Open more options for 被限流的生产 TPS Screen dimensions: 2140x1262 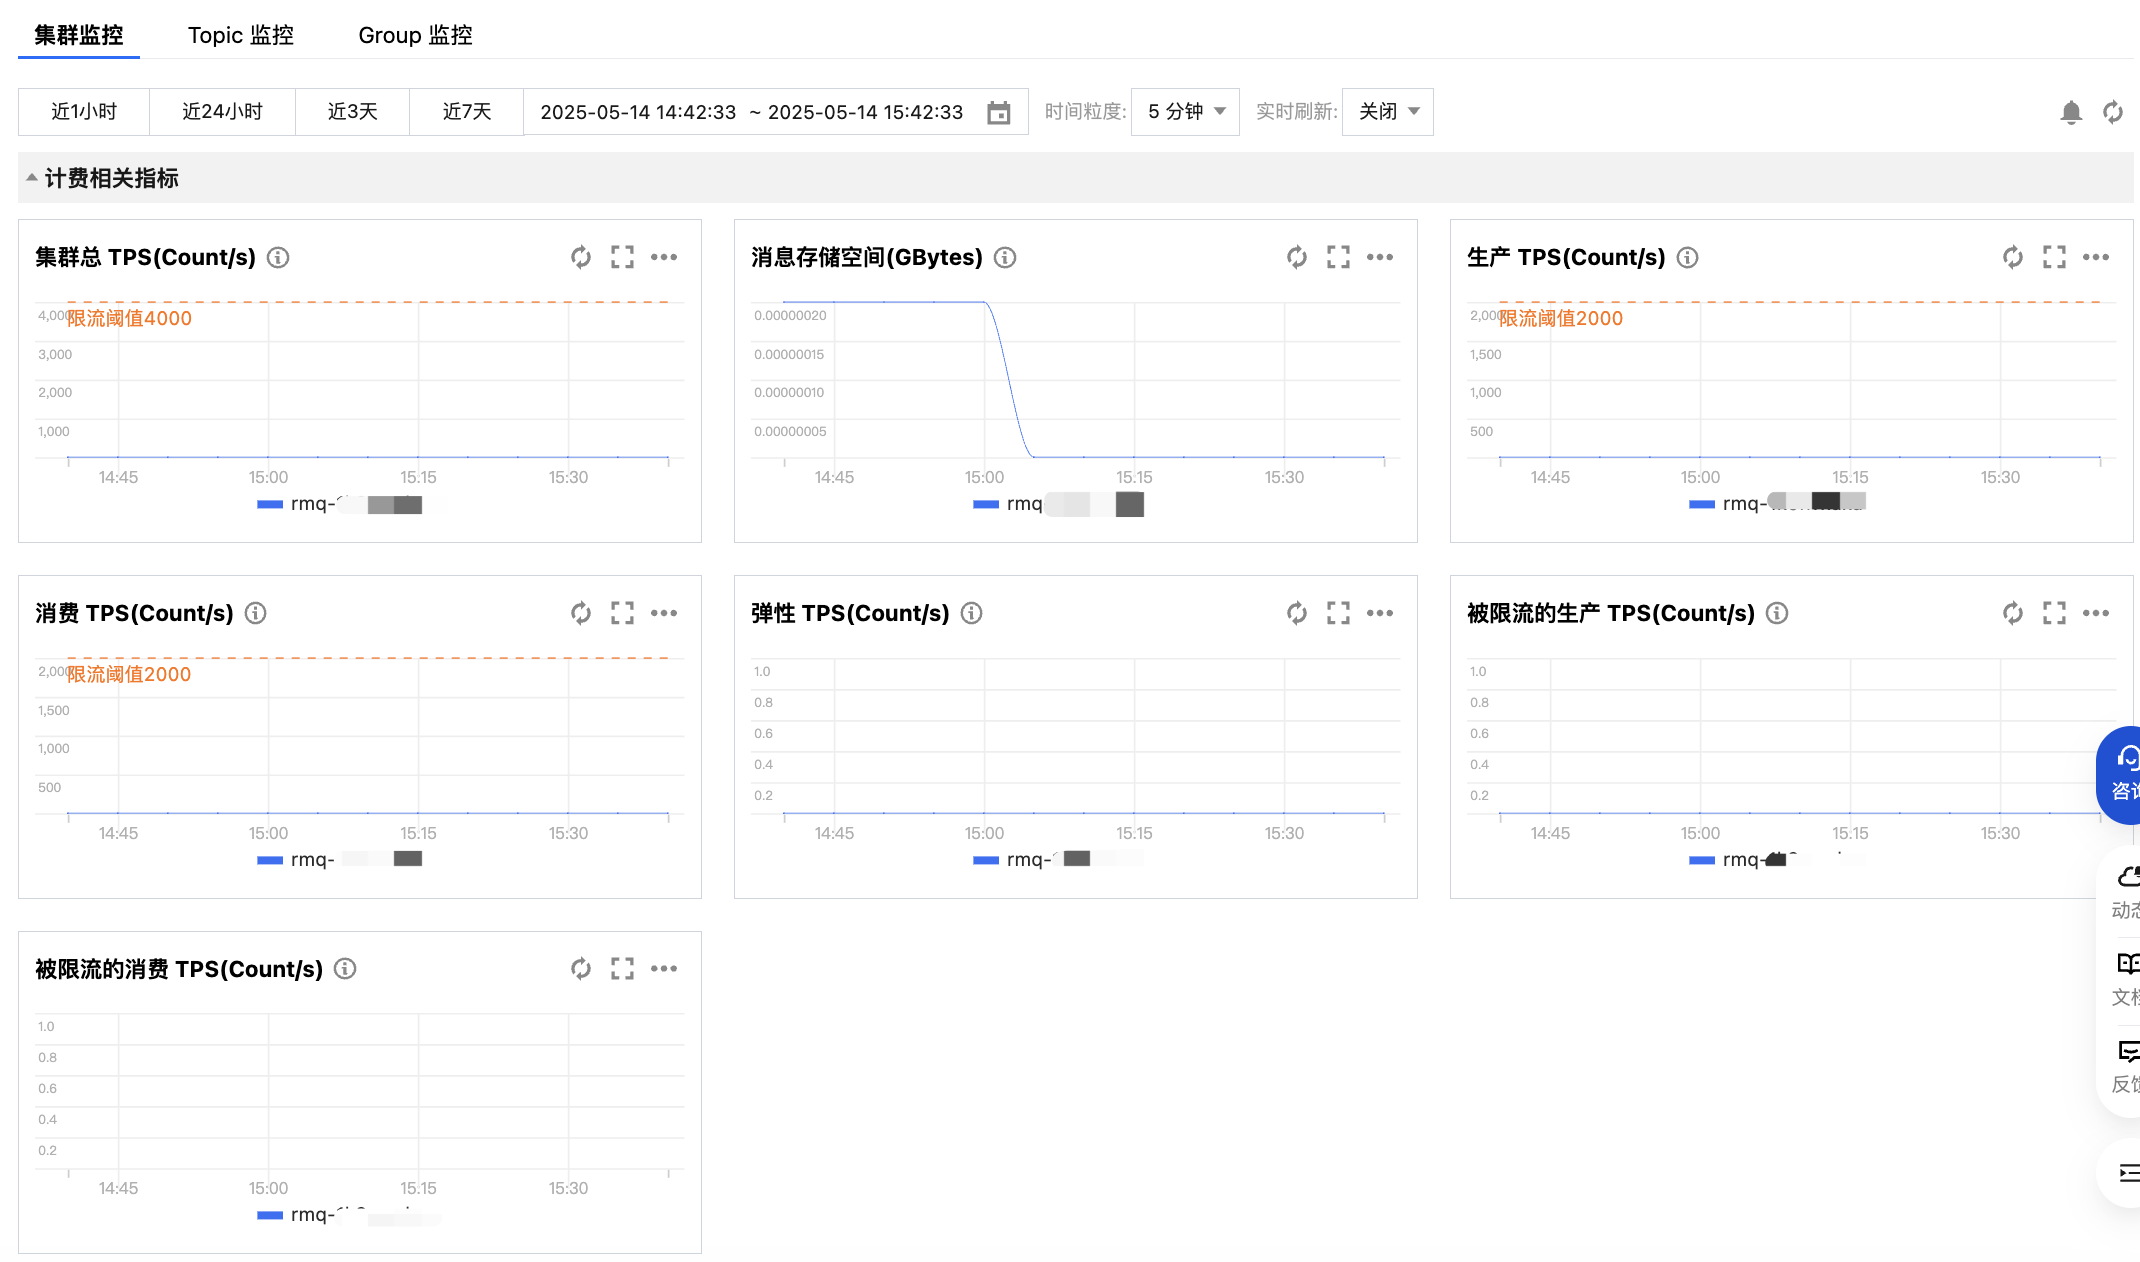(x=2096, y=613)
